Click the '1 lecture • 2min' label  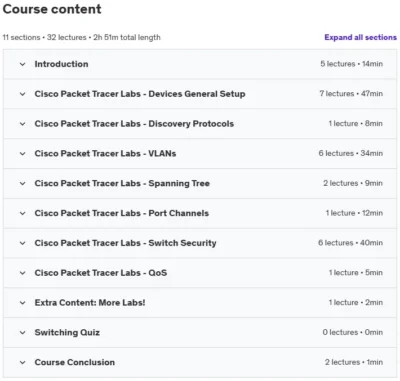point(356,303)
